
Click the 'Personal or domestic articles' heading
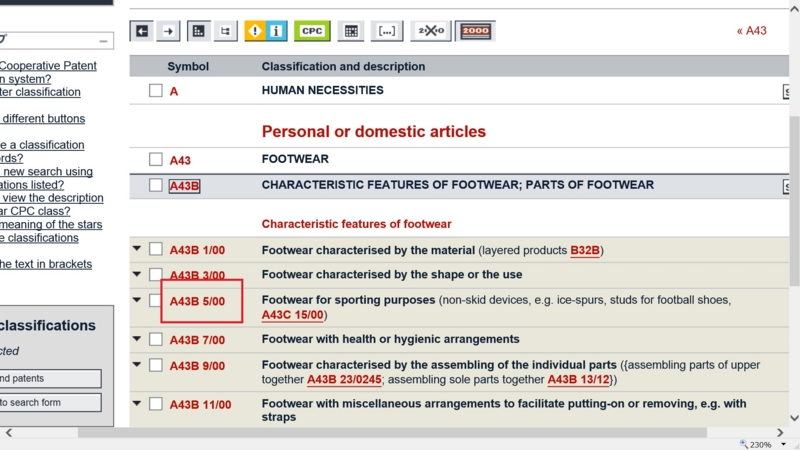[x=373, y=132]
